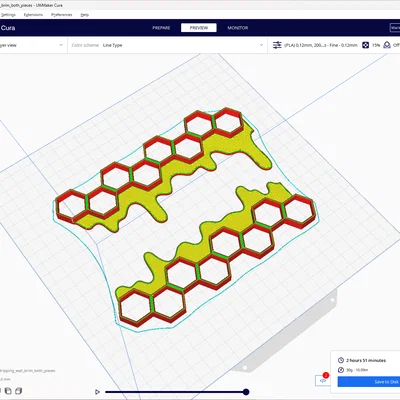This screenshot has width=400, height=400.
Task: Switch to the Monitor stage
Action: (238, 28)
